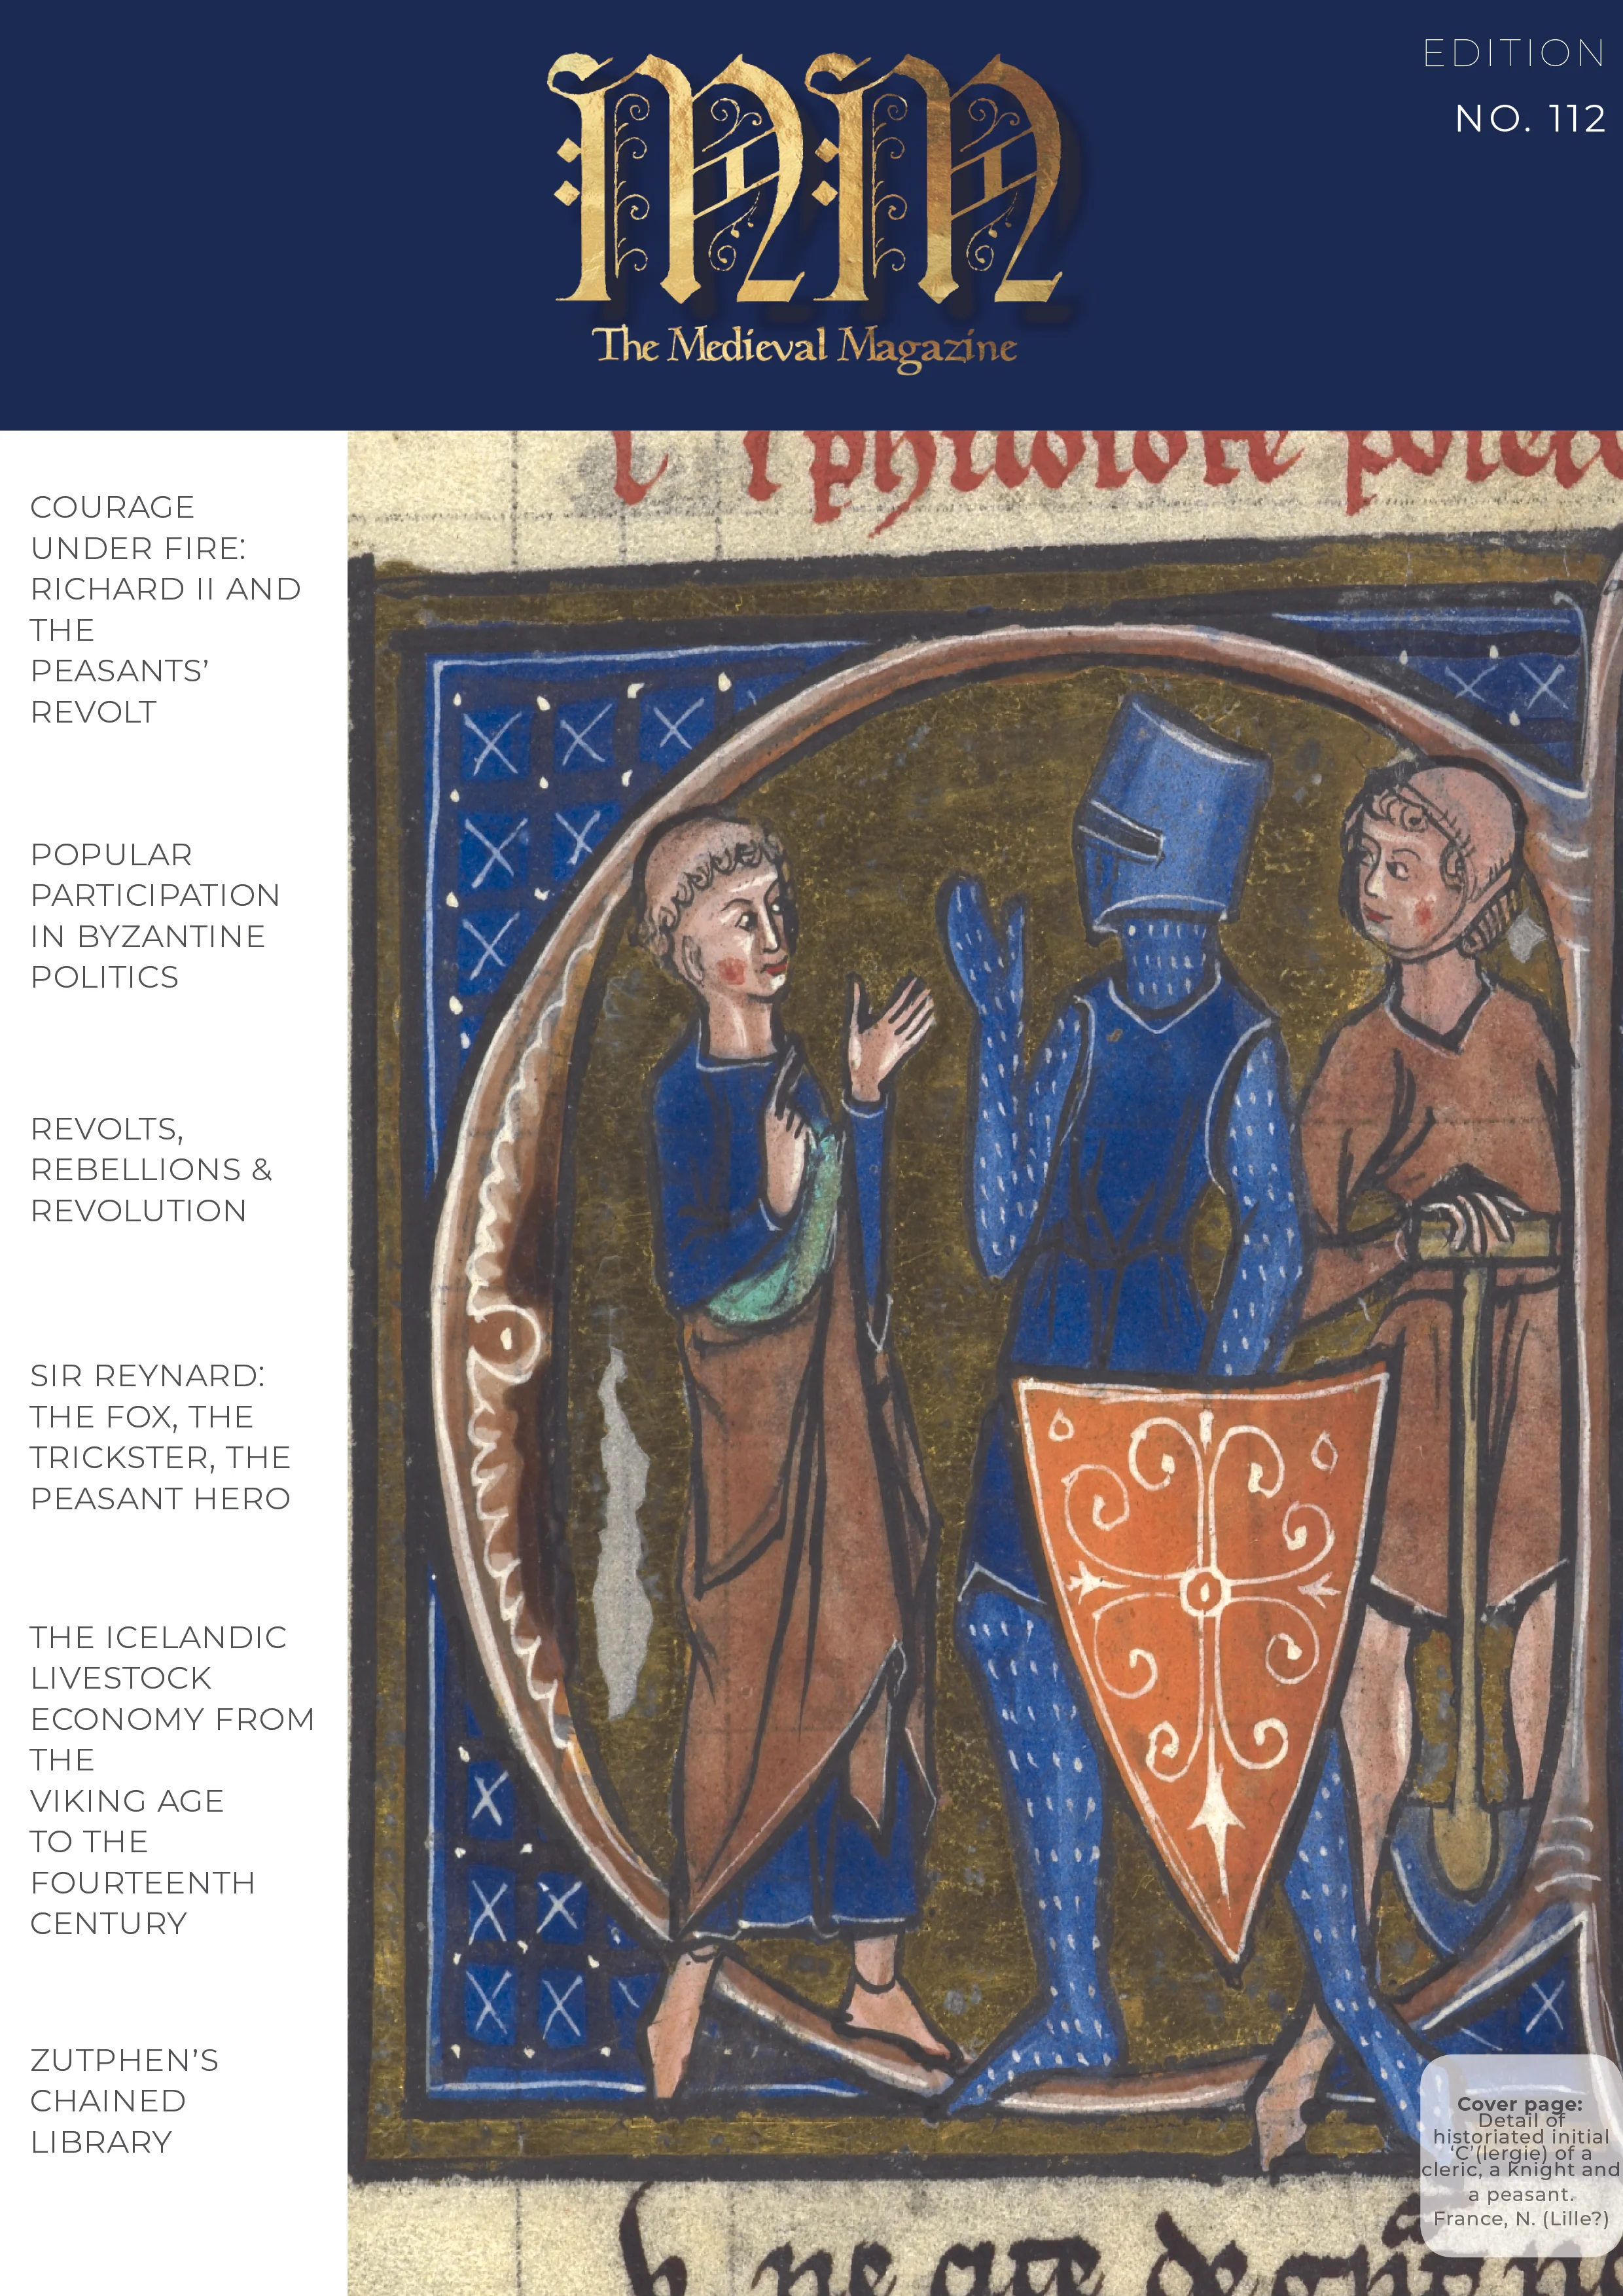Select 'Popular Participation in Byzantine Politics' headline
The width and height of the screenshot is (1623, 2296).
[x=155, y=915]
